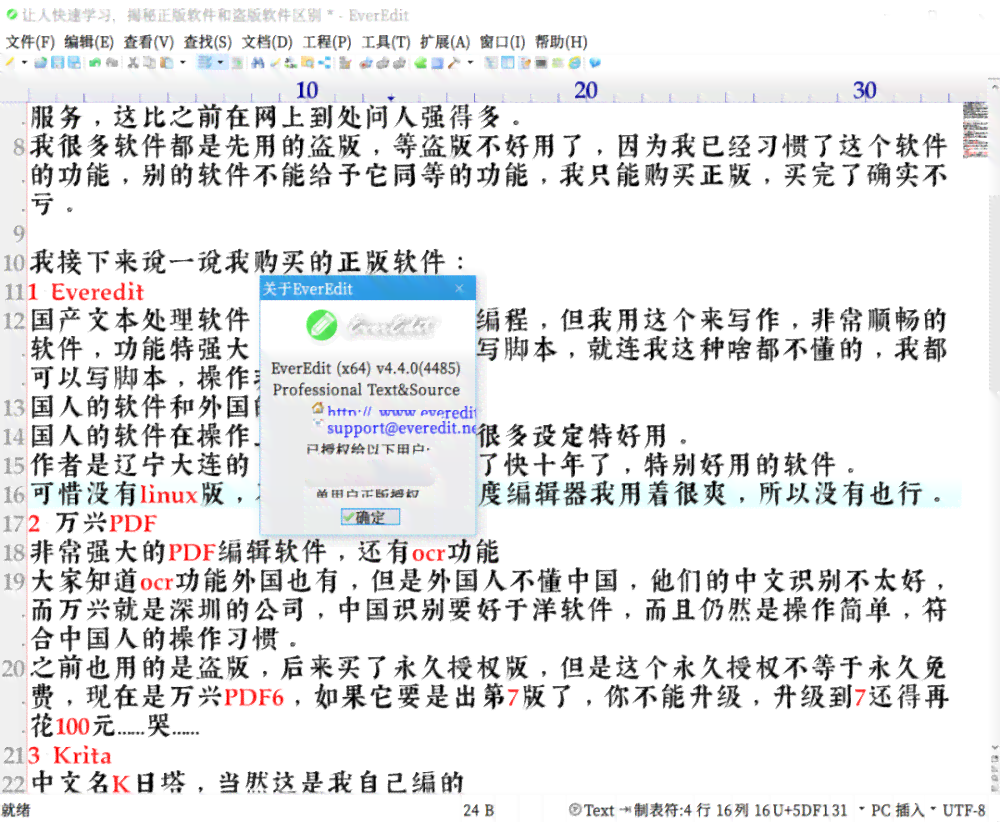Click the support@everedit email link
This screenshot has height=822, width=1000.
[x=401, y=428]
